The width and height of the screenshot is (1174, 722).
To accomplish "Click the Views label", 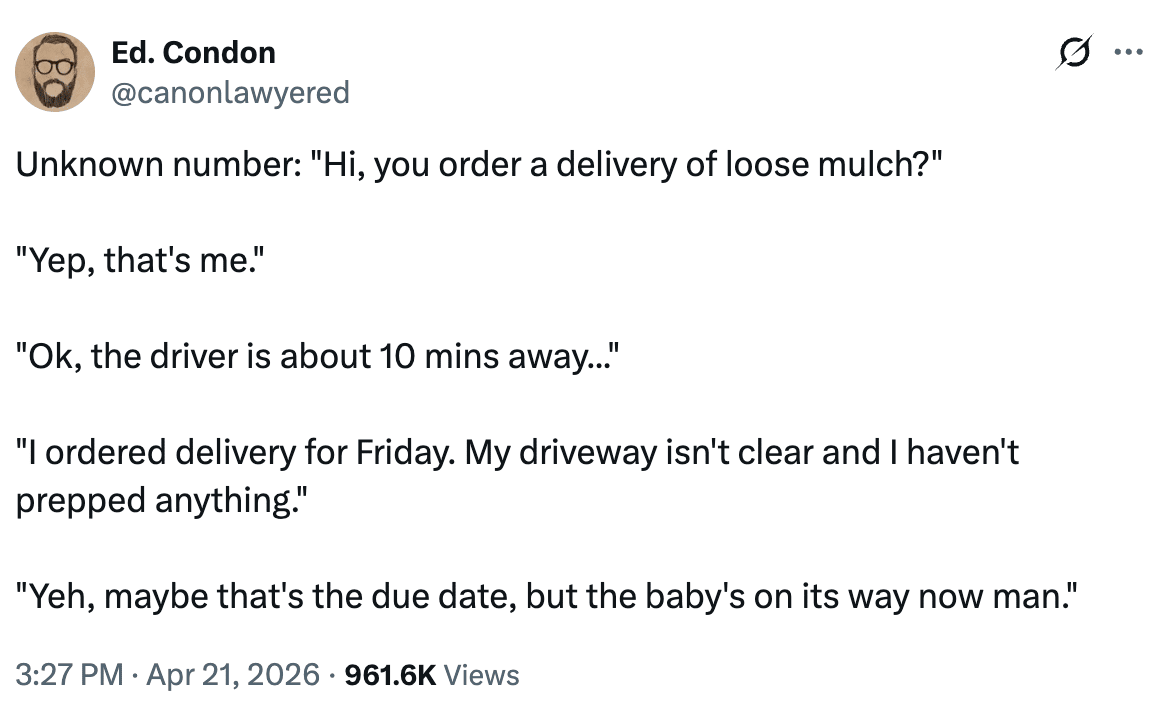I will 481,675.
